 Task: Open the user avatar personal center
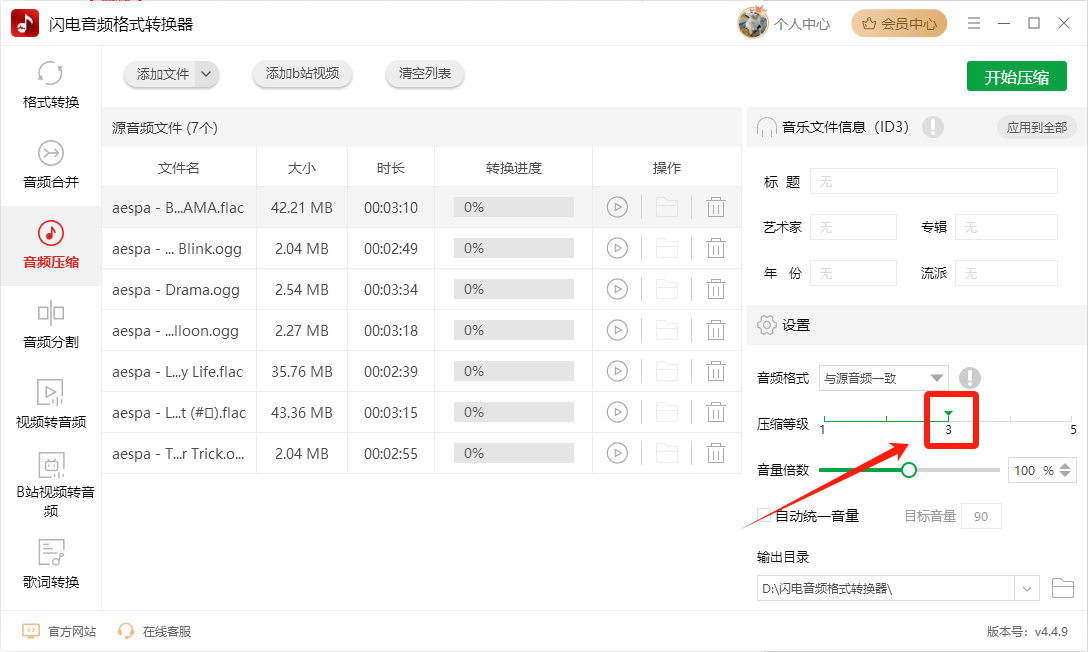[753, 24]
